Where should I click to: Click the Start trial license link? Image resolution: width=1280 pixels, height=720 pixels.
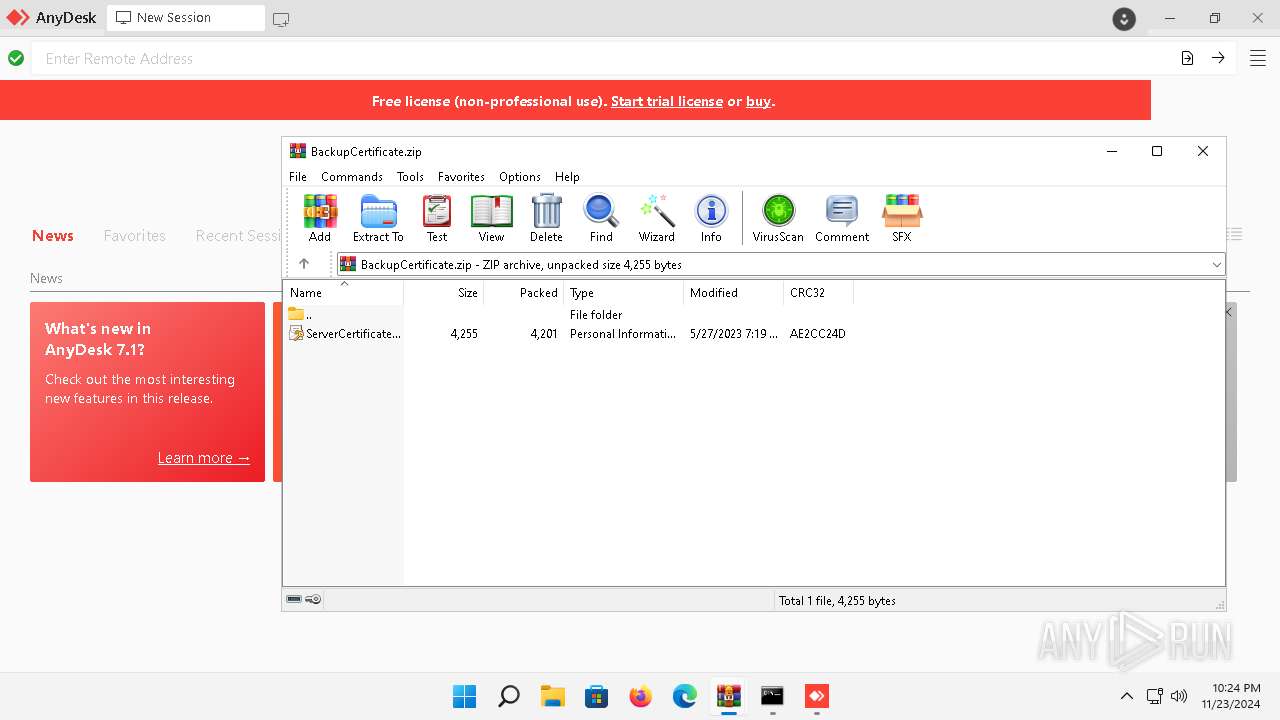(667, 101)
